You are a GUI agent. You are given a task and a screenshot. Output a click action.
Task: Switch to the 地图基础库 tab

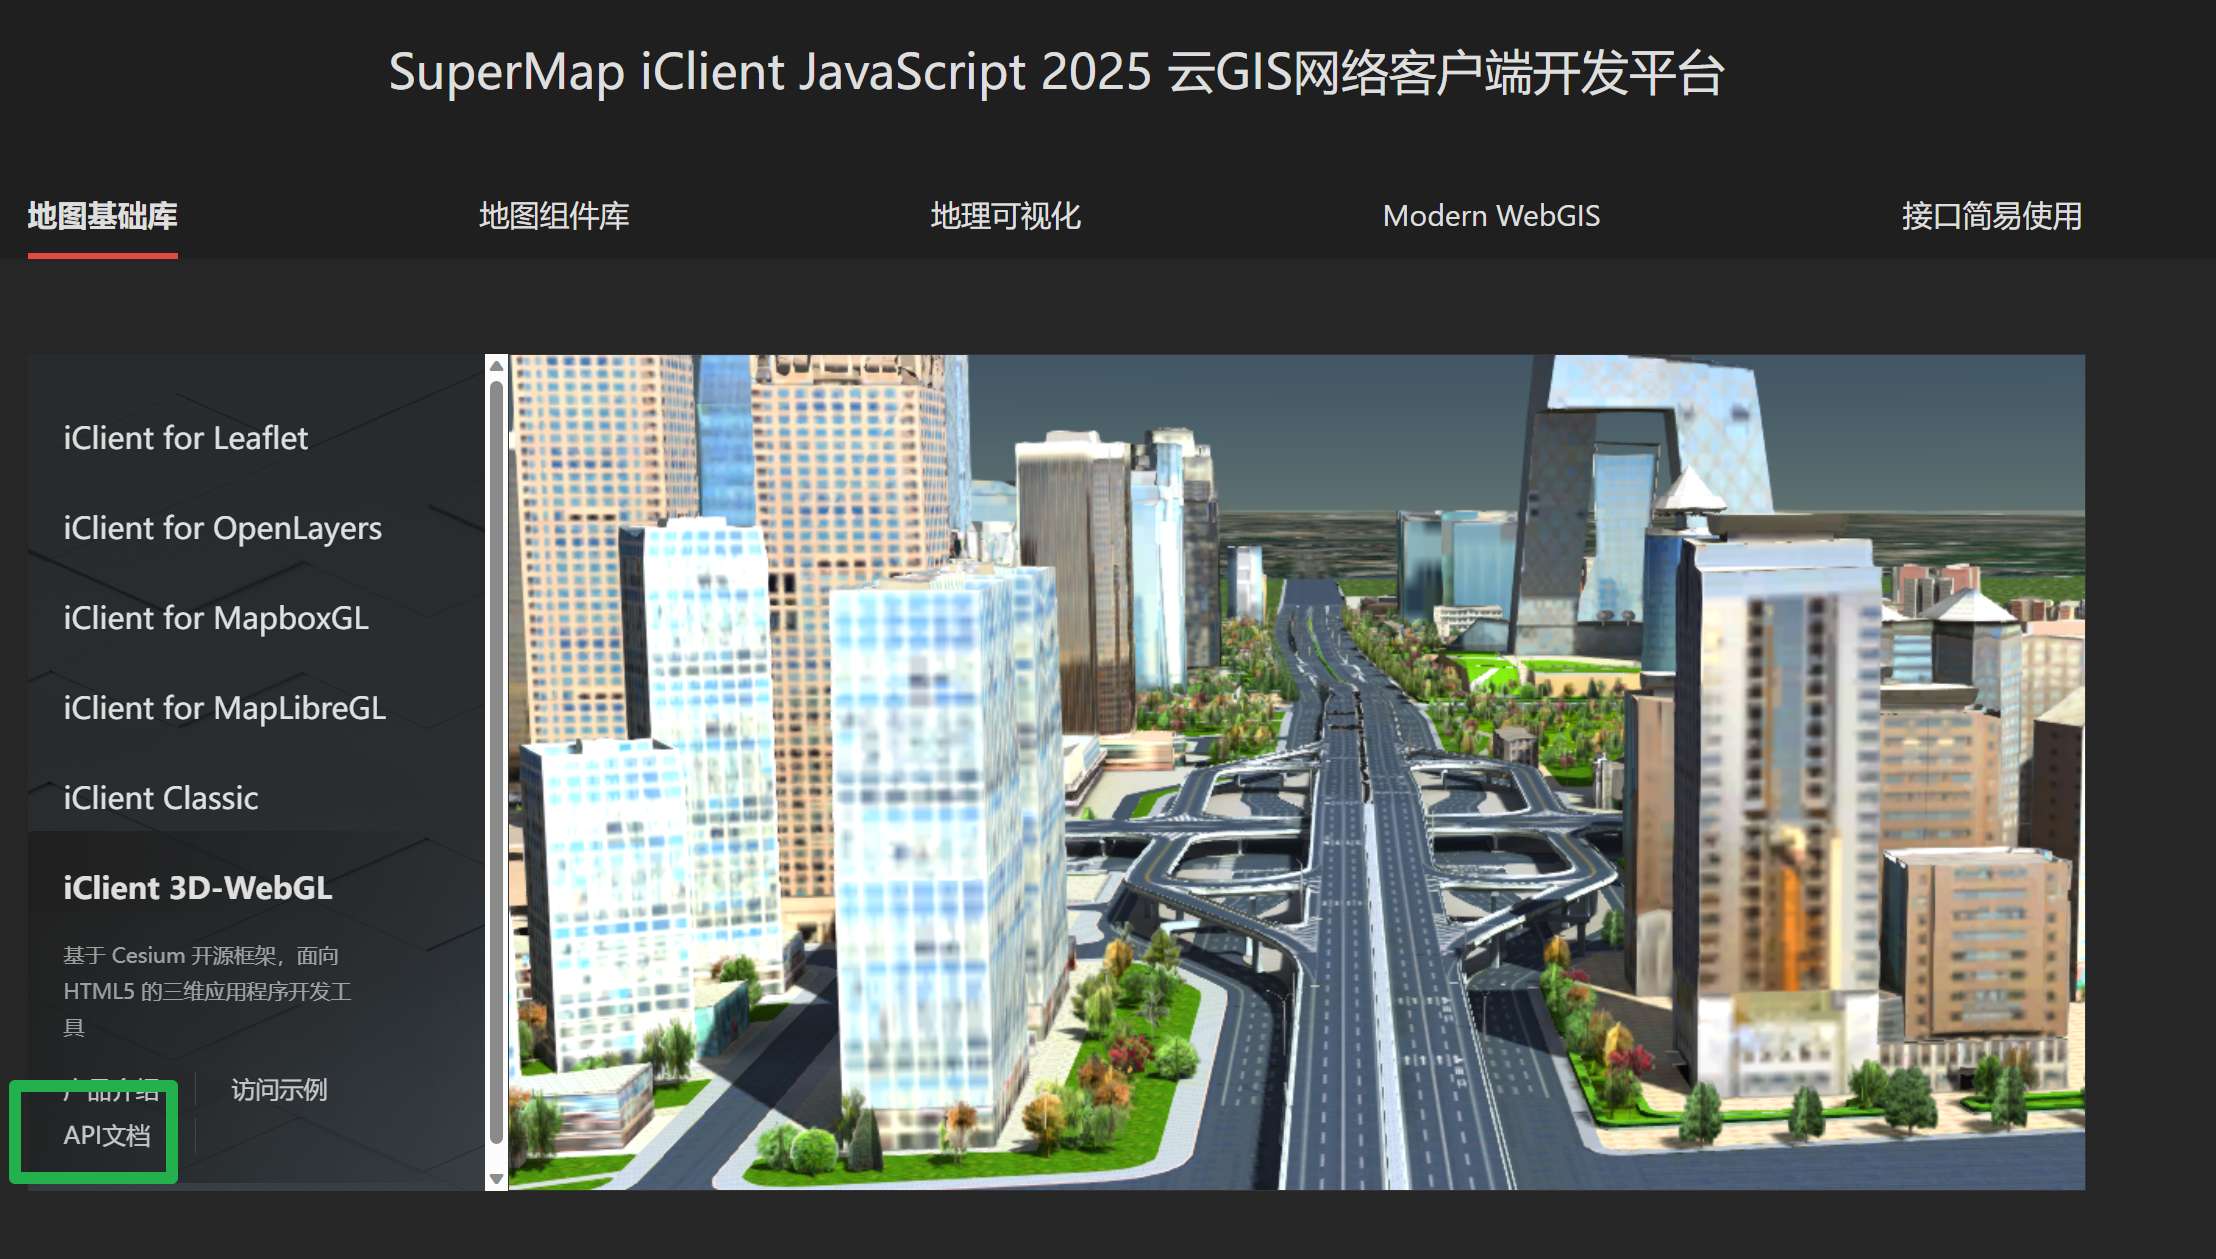[103, 216]
